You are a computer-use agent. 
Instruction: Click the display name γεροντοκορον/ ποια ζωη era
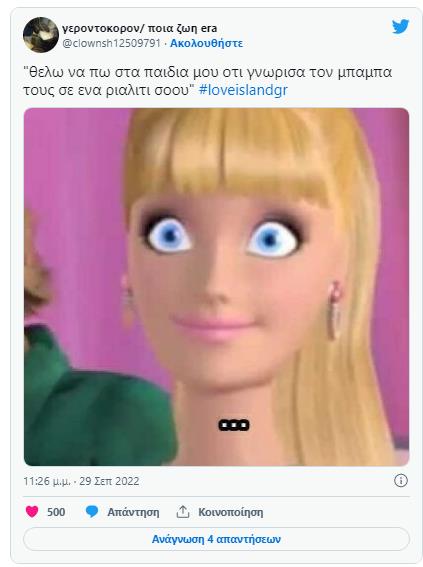click(x=140, y=28)
